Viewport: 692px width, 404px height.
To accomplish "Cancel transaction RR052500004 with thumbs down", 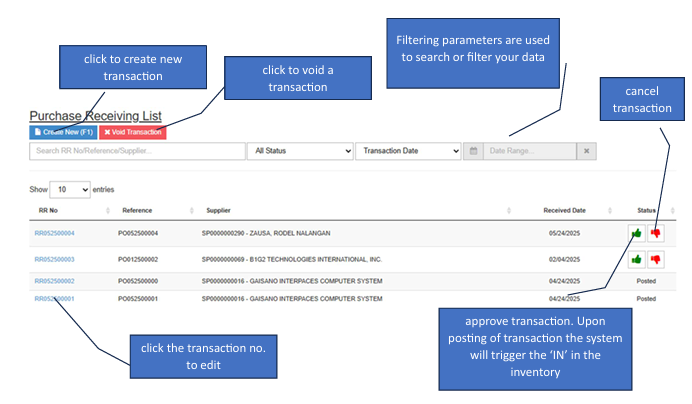I will point(655,233).
